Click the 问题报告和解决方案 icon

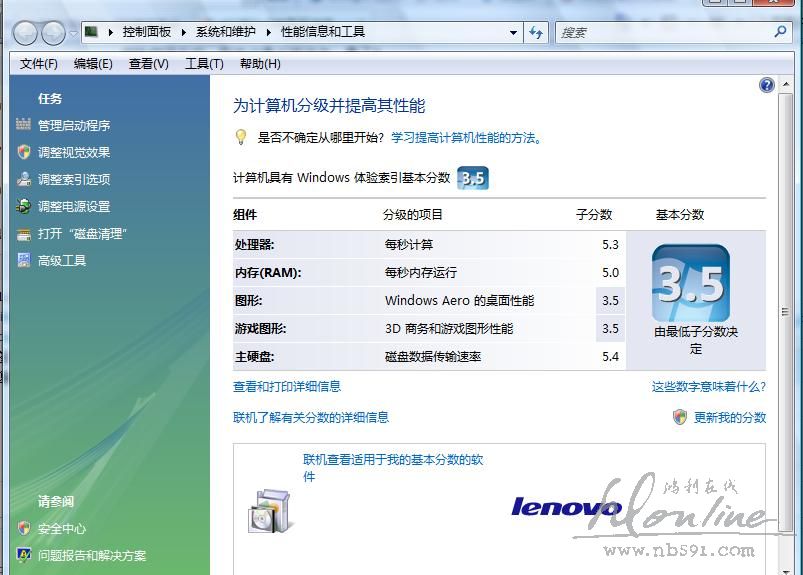(x=24, y=555)
